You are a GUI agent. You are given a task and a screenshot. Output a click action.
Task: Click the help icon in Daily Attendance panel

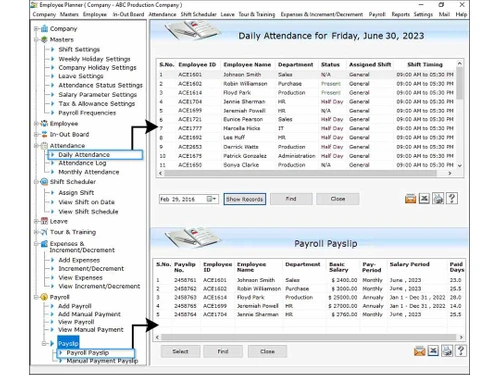(452, 198)
